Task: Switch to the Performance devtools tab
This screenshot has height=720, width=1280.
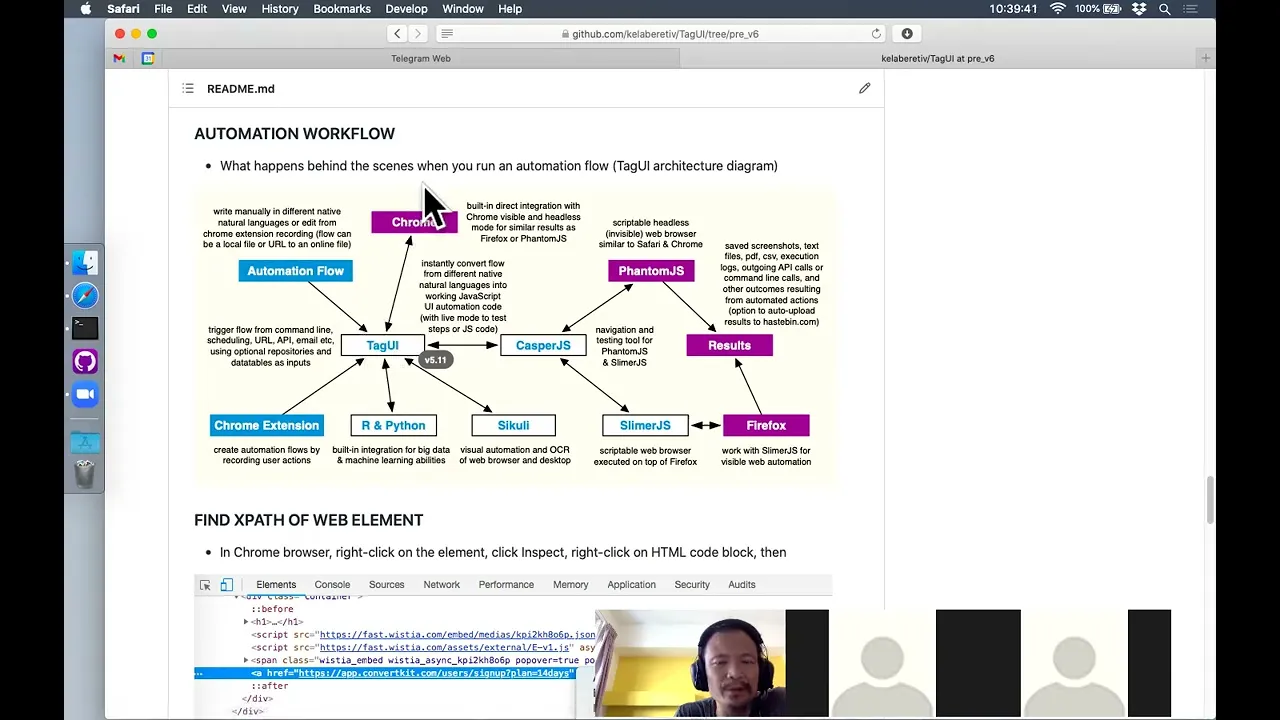Action: [506, 585]
